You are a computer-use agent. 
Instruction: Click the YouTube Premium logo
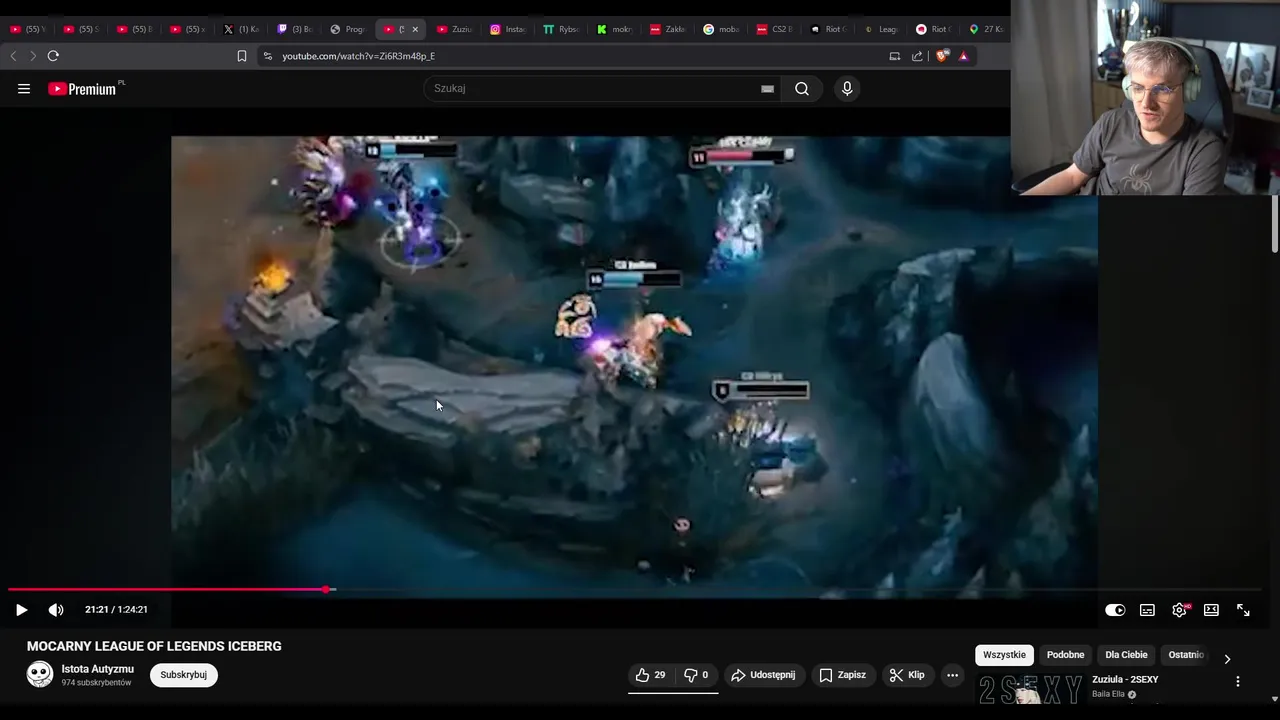coord(82,89)
